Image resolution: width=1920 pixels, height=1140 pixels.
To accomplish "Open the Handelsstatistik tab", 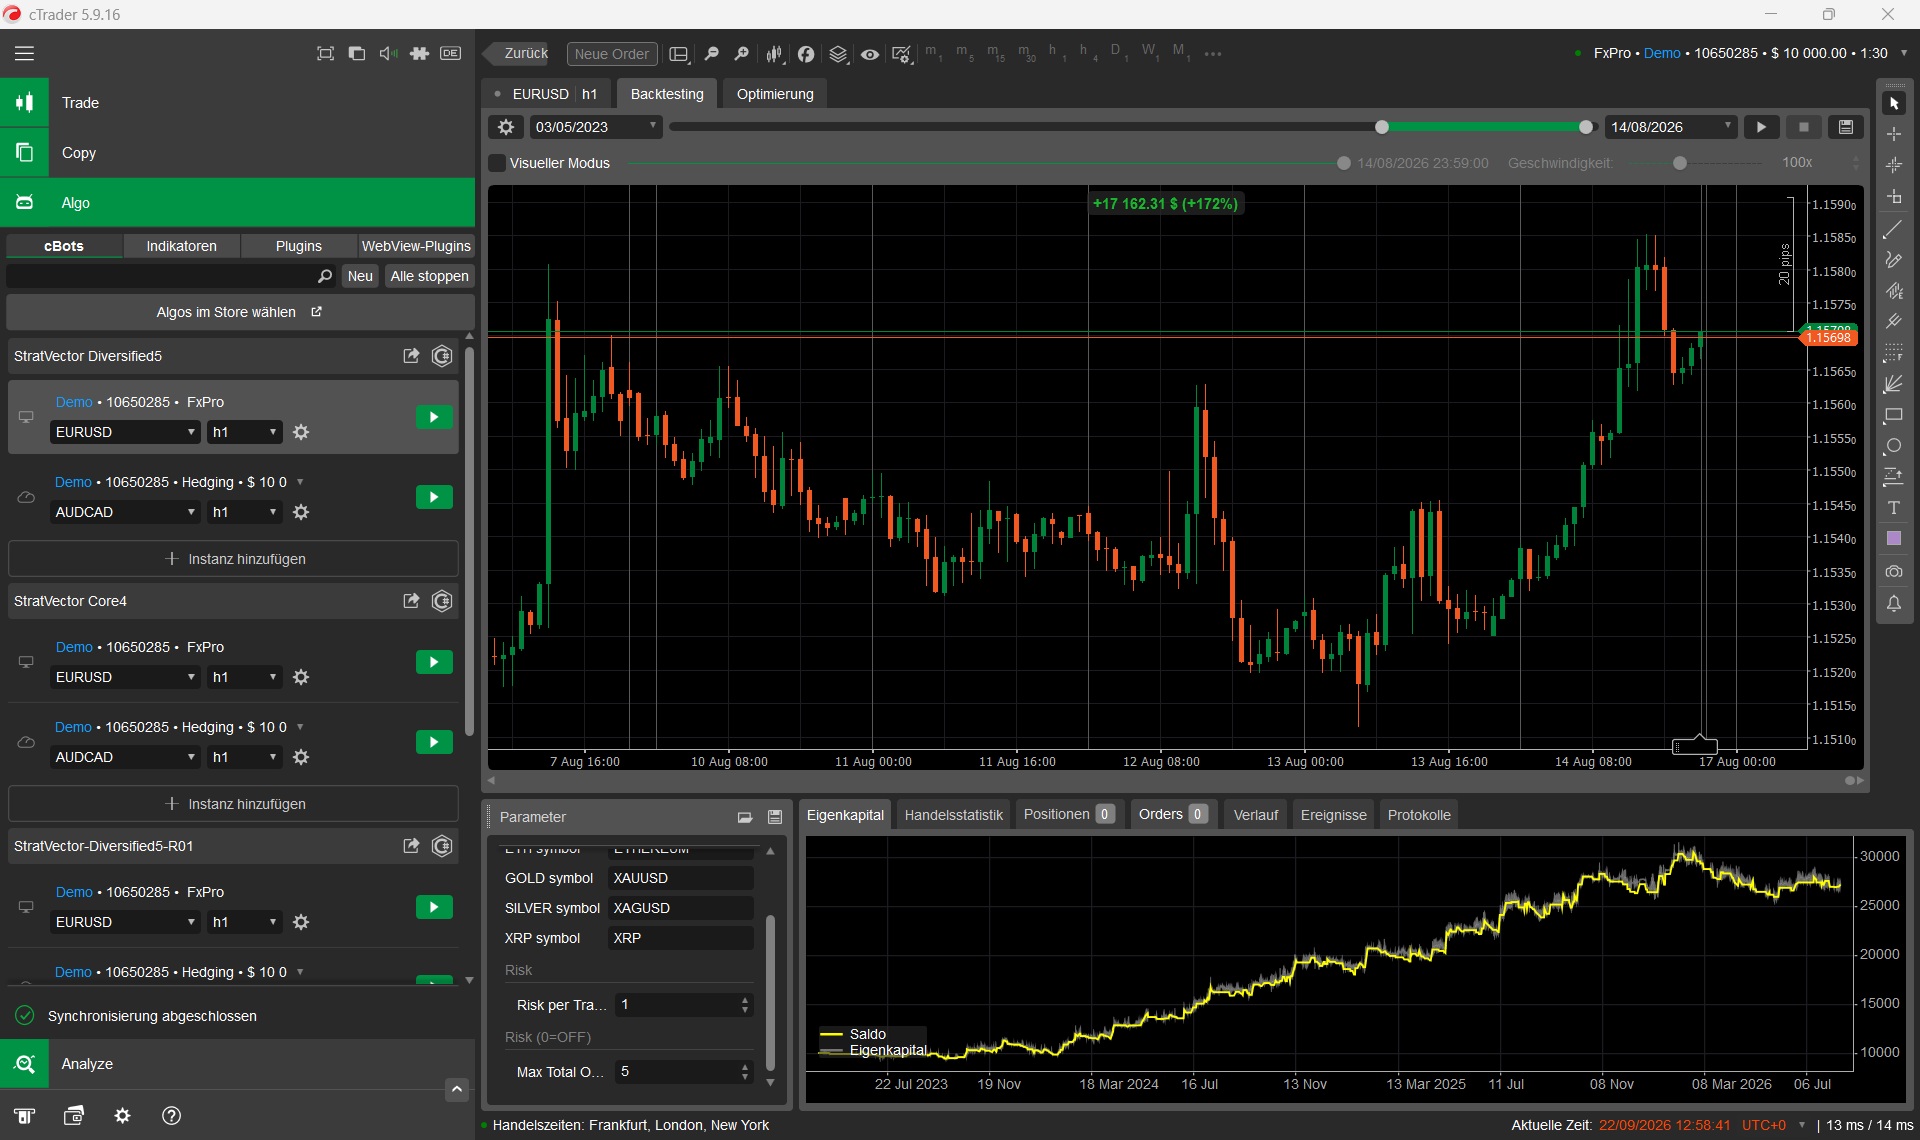I will click(953, 815).
